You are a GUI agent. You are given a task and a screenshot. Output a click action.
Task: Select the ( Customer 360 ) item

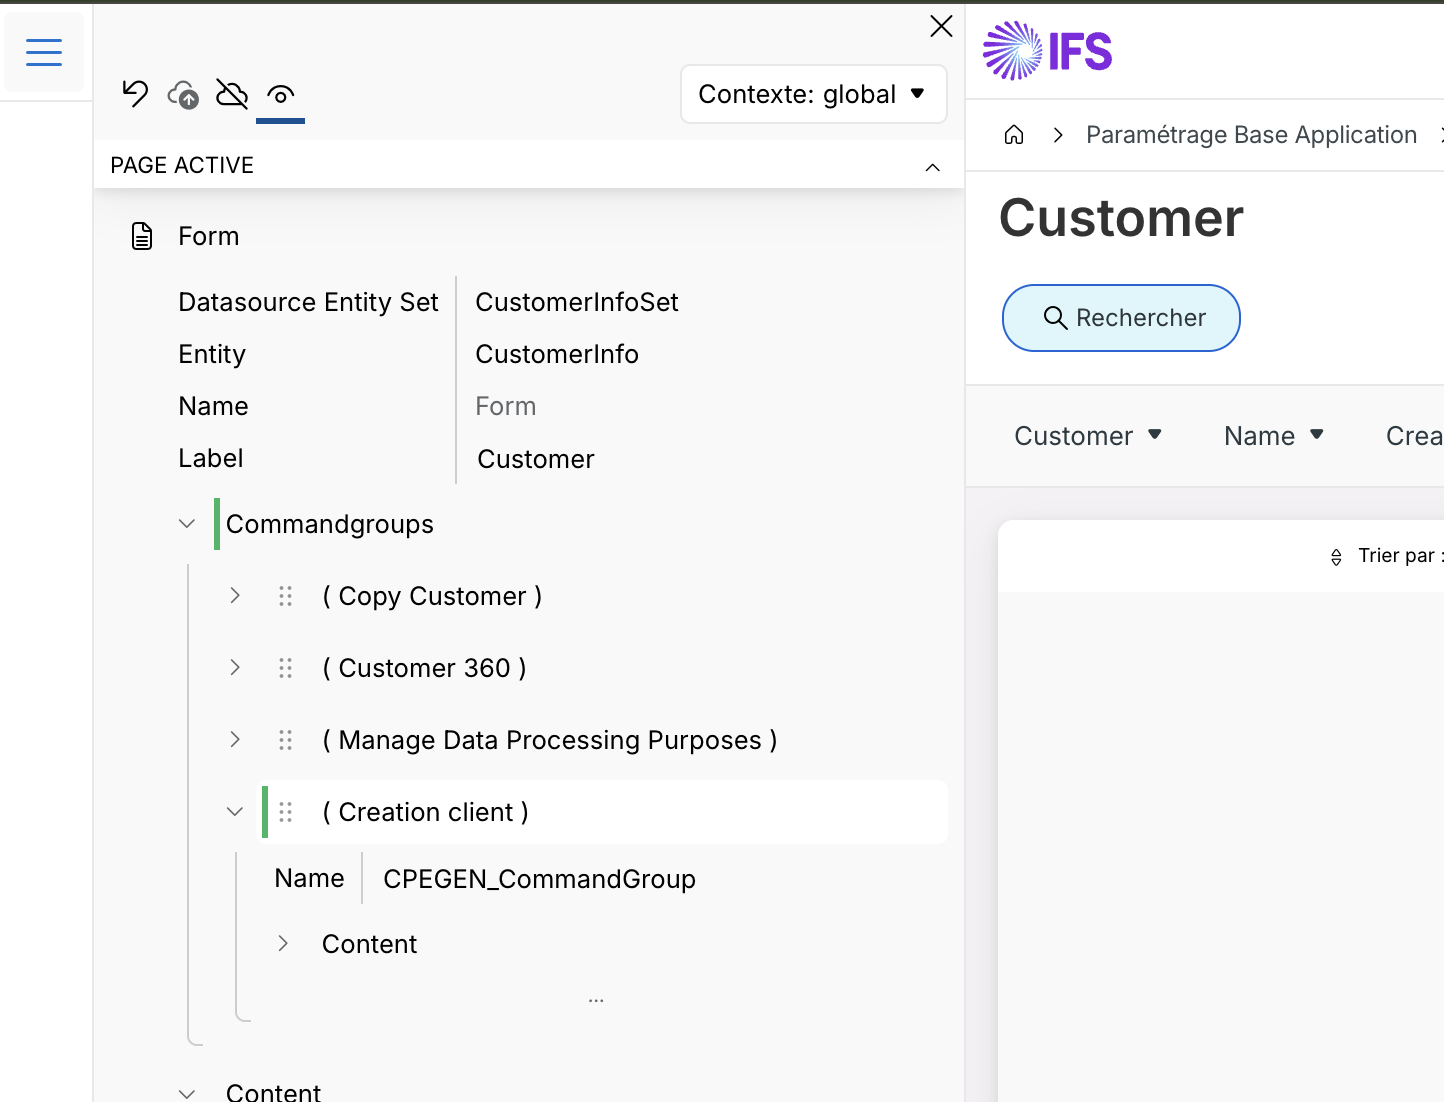coord(424,668)
